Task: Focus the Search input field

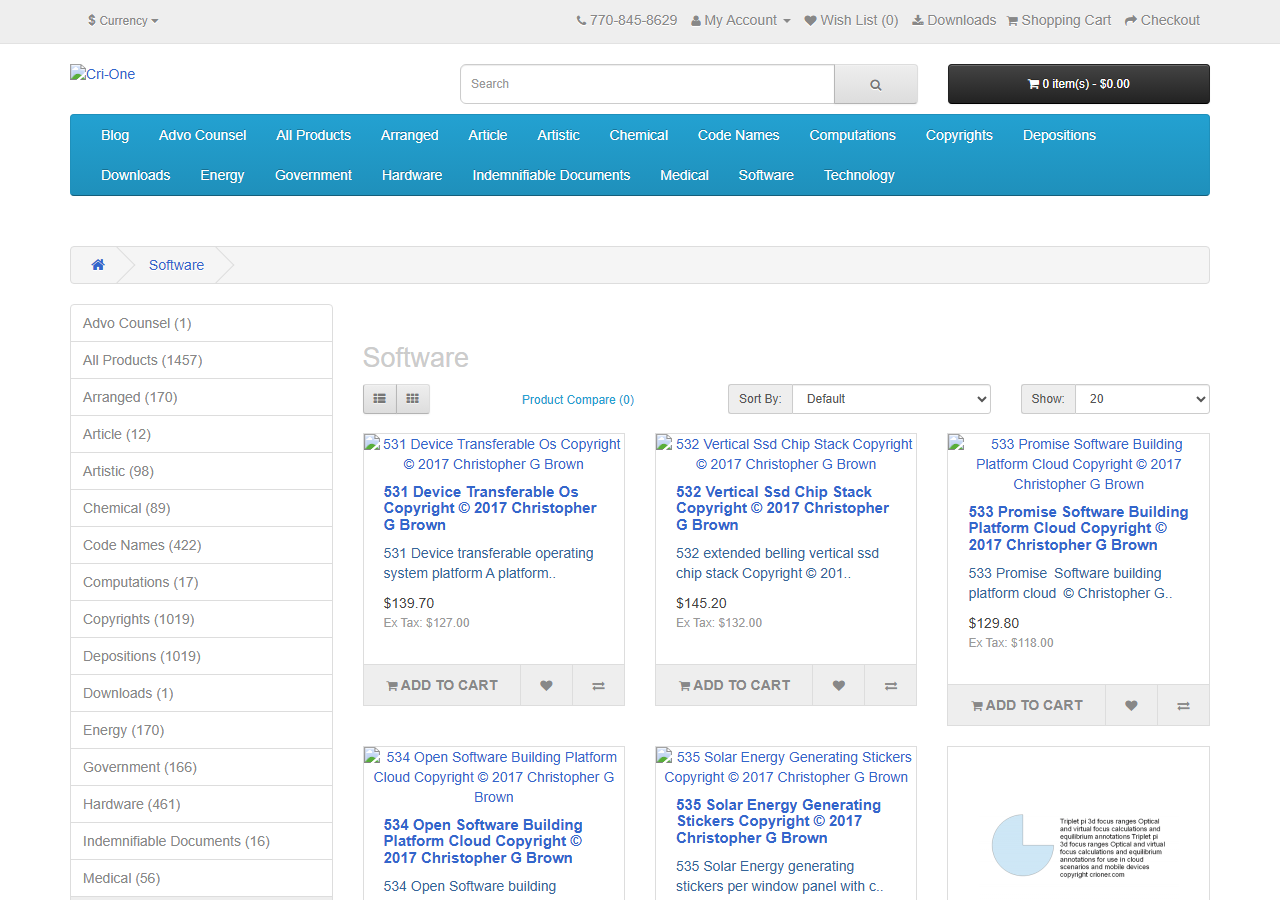Action: pyautogui.click(x=647, y=84)
